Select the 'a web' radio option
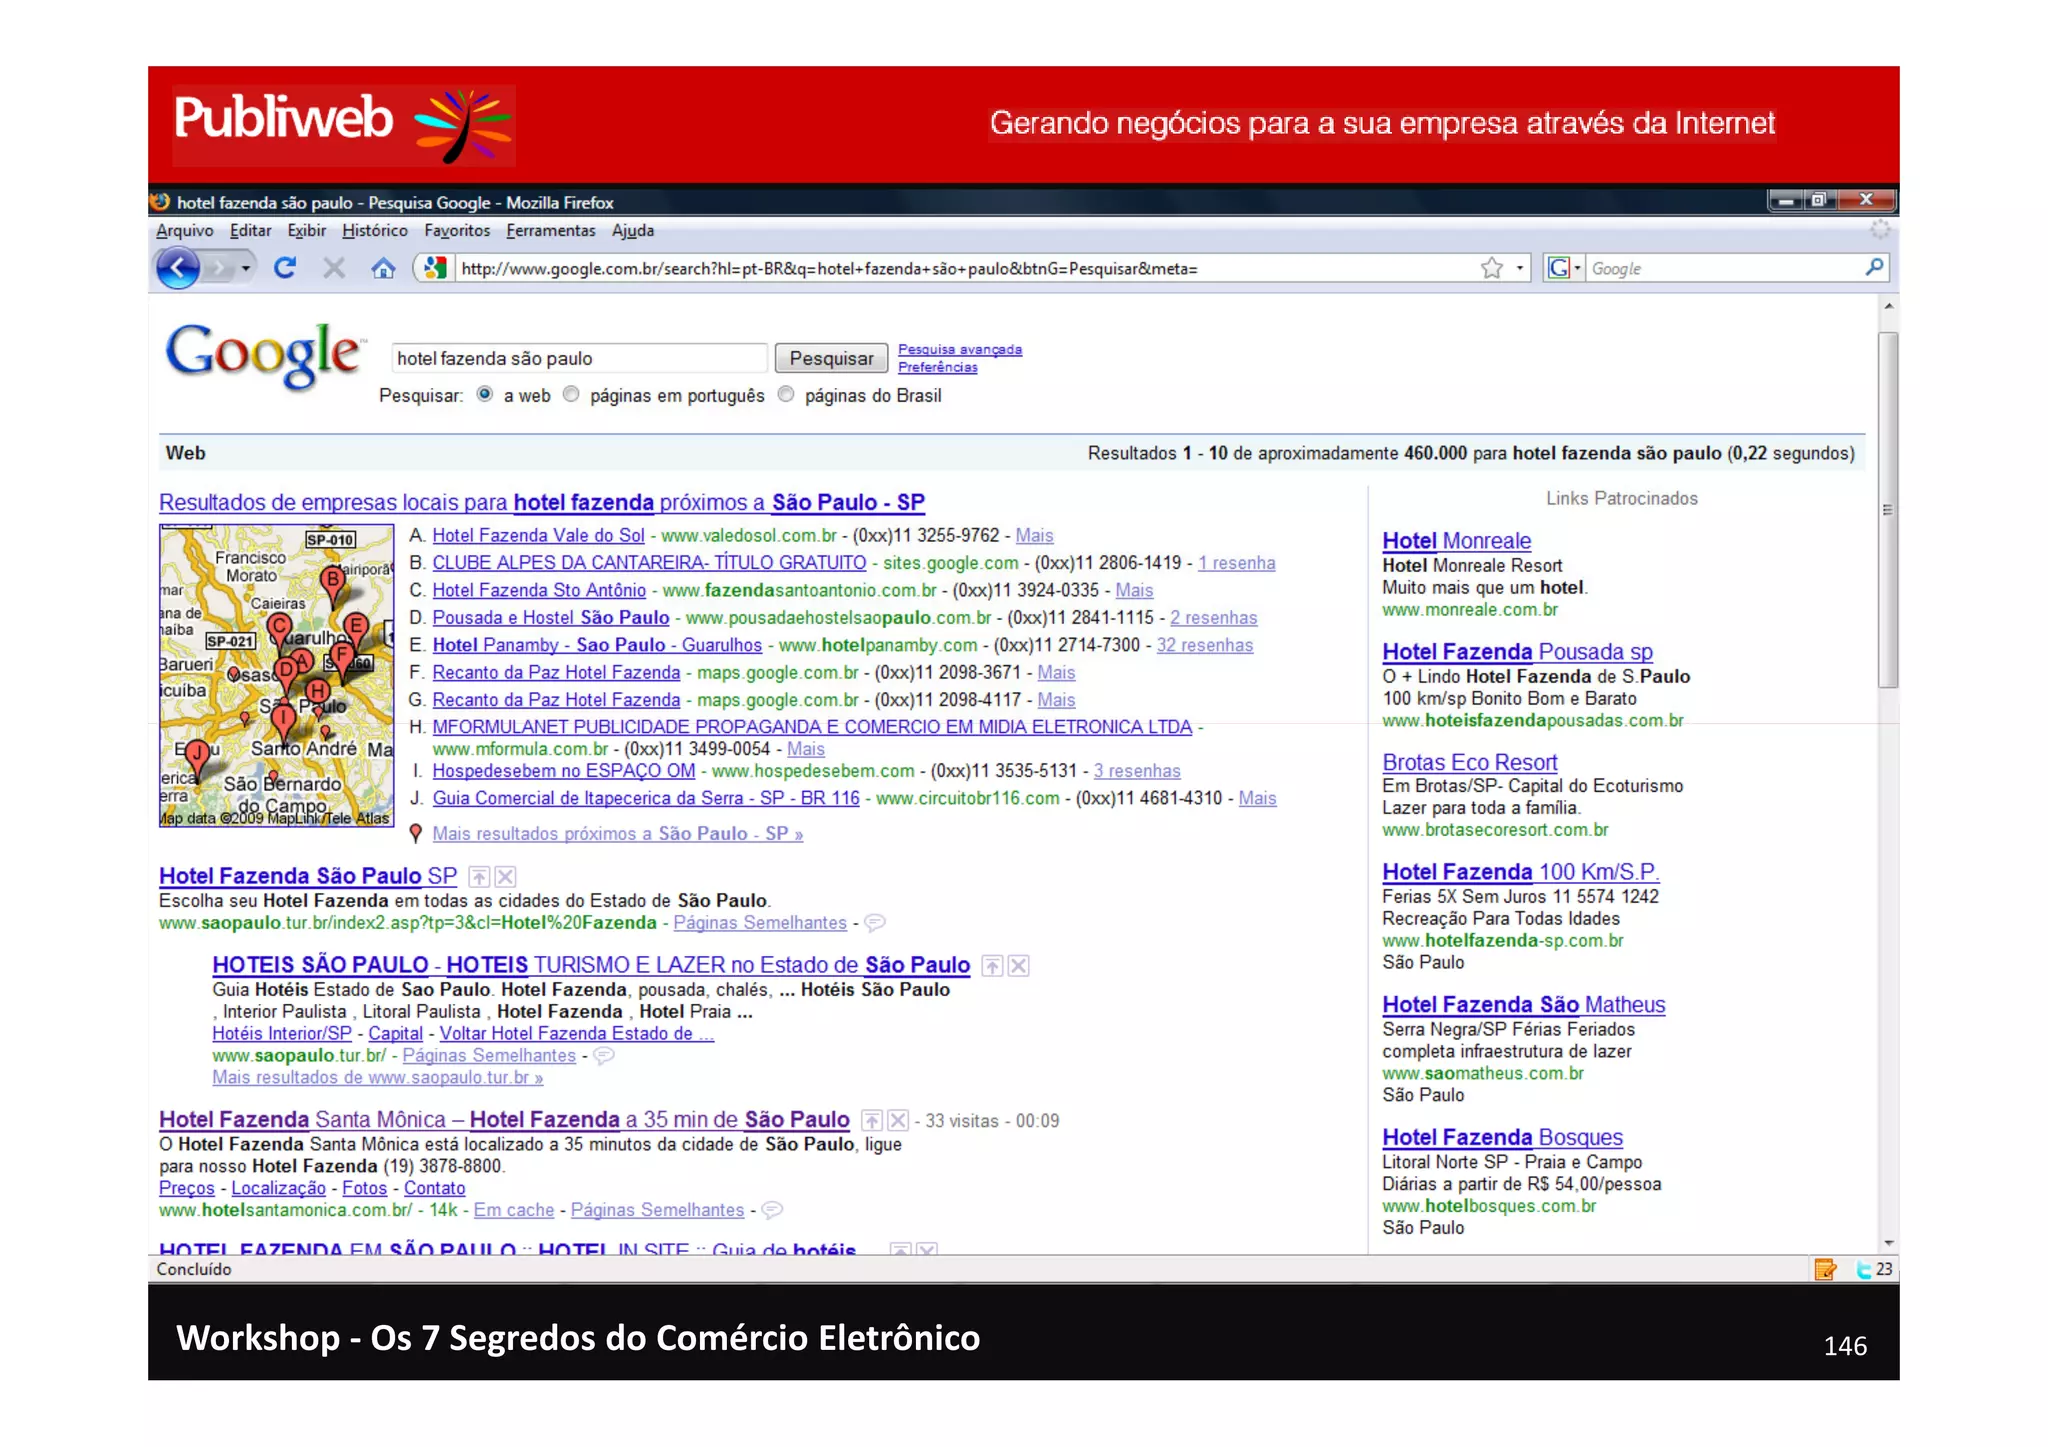Screen dimensions: 2048x1447 pos(485,395)
